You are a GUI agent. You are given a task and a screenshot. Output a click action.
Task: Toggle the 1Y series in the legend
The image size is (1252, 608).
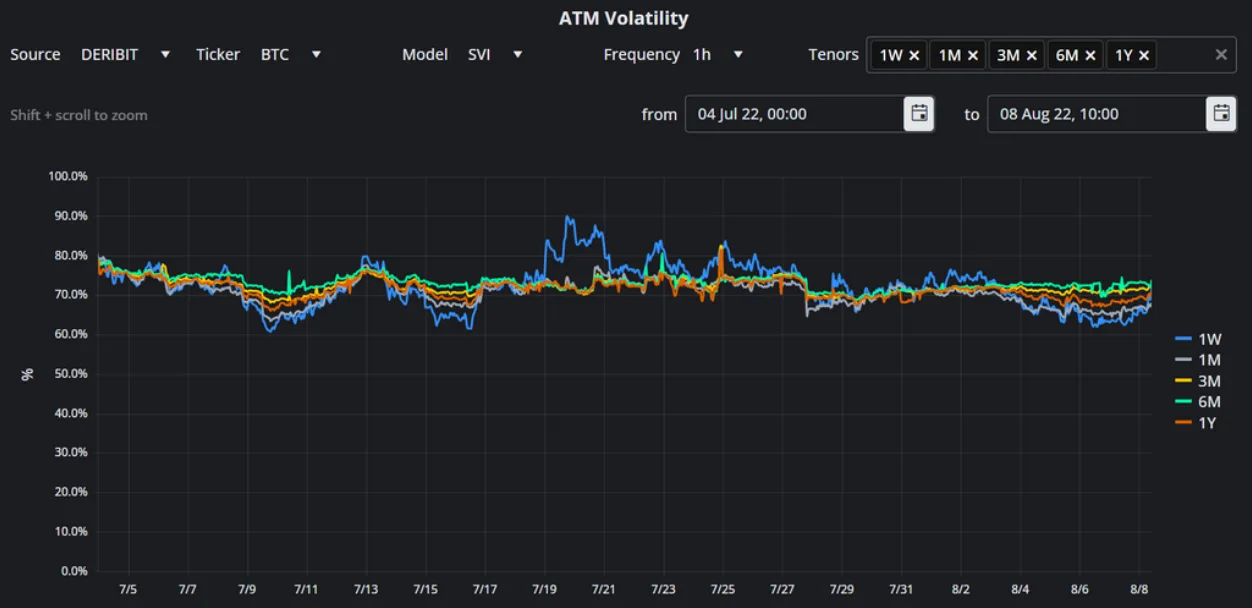(1197, 423)
